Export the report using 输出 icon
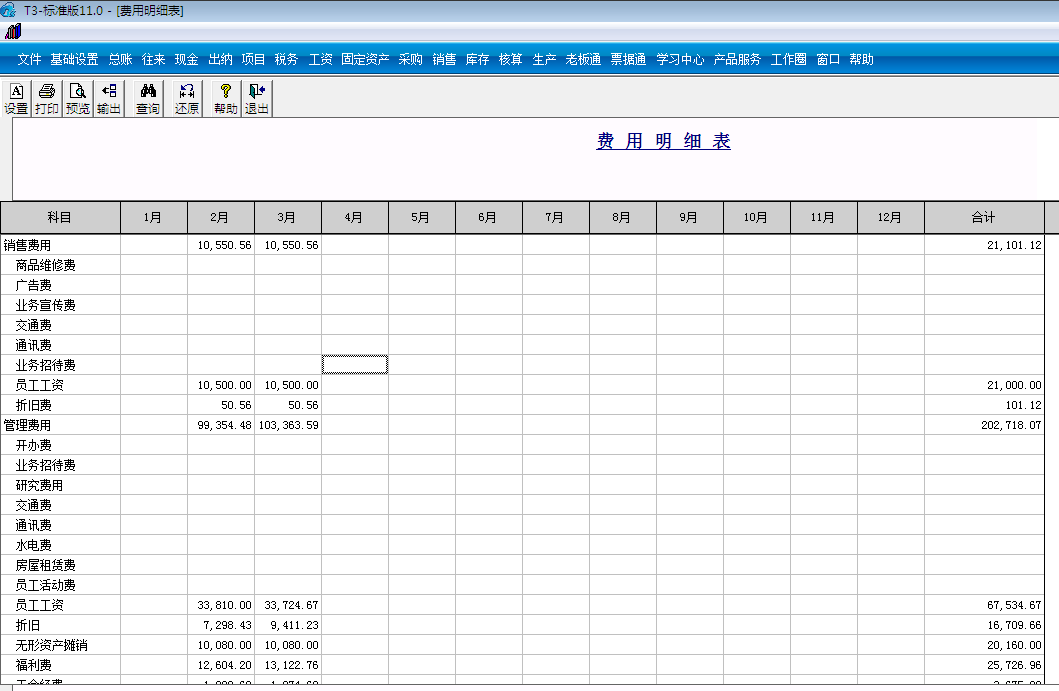 108,97
